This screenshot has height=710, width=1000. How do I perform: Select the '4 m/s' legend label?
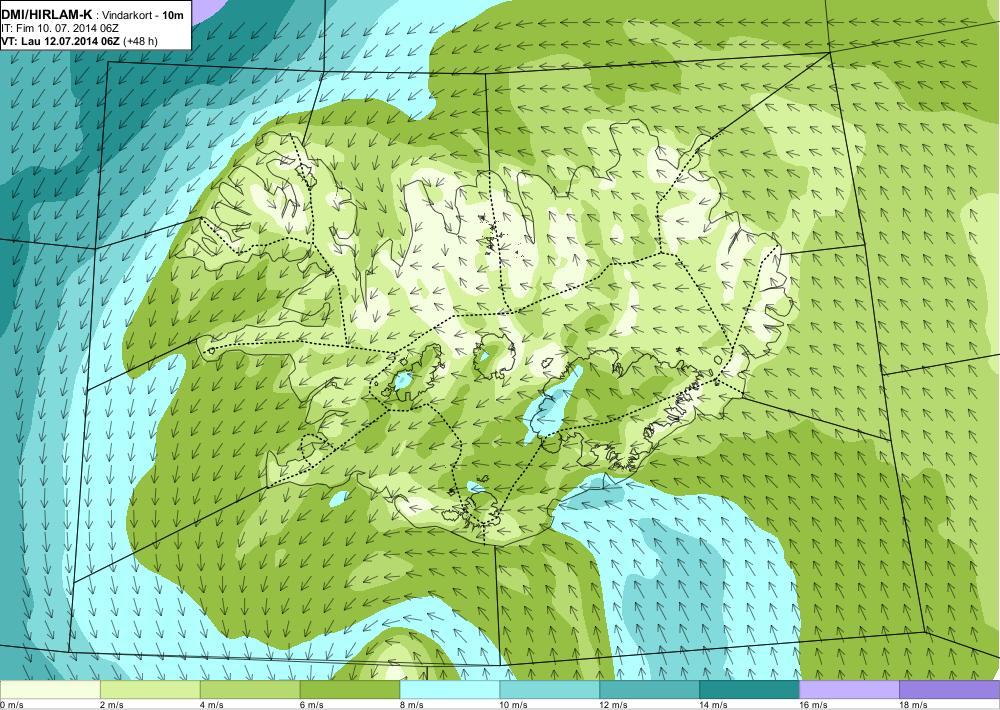tap(212, 705)
